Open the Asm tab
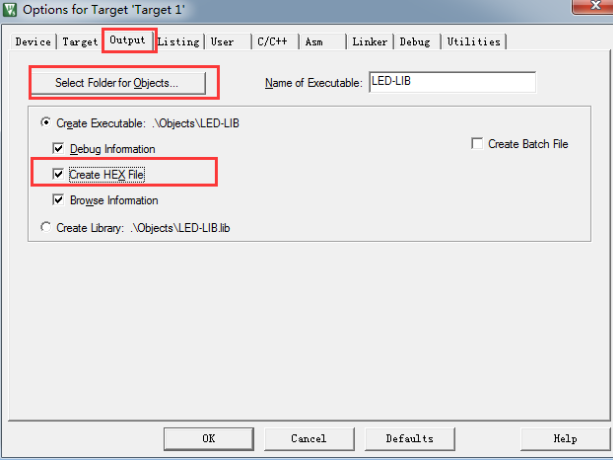613x462 pixels. 322,42
